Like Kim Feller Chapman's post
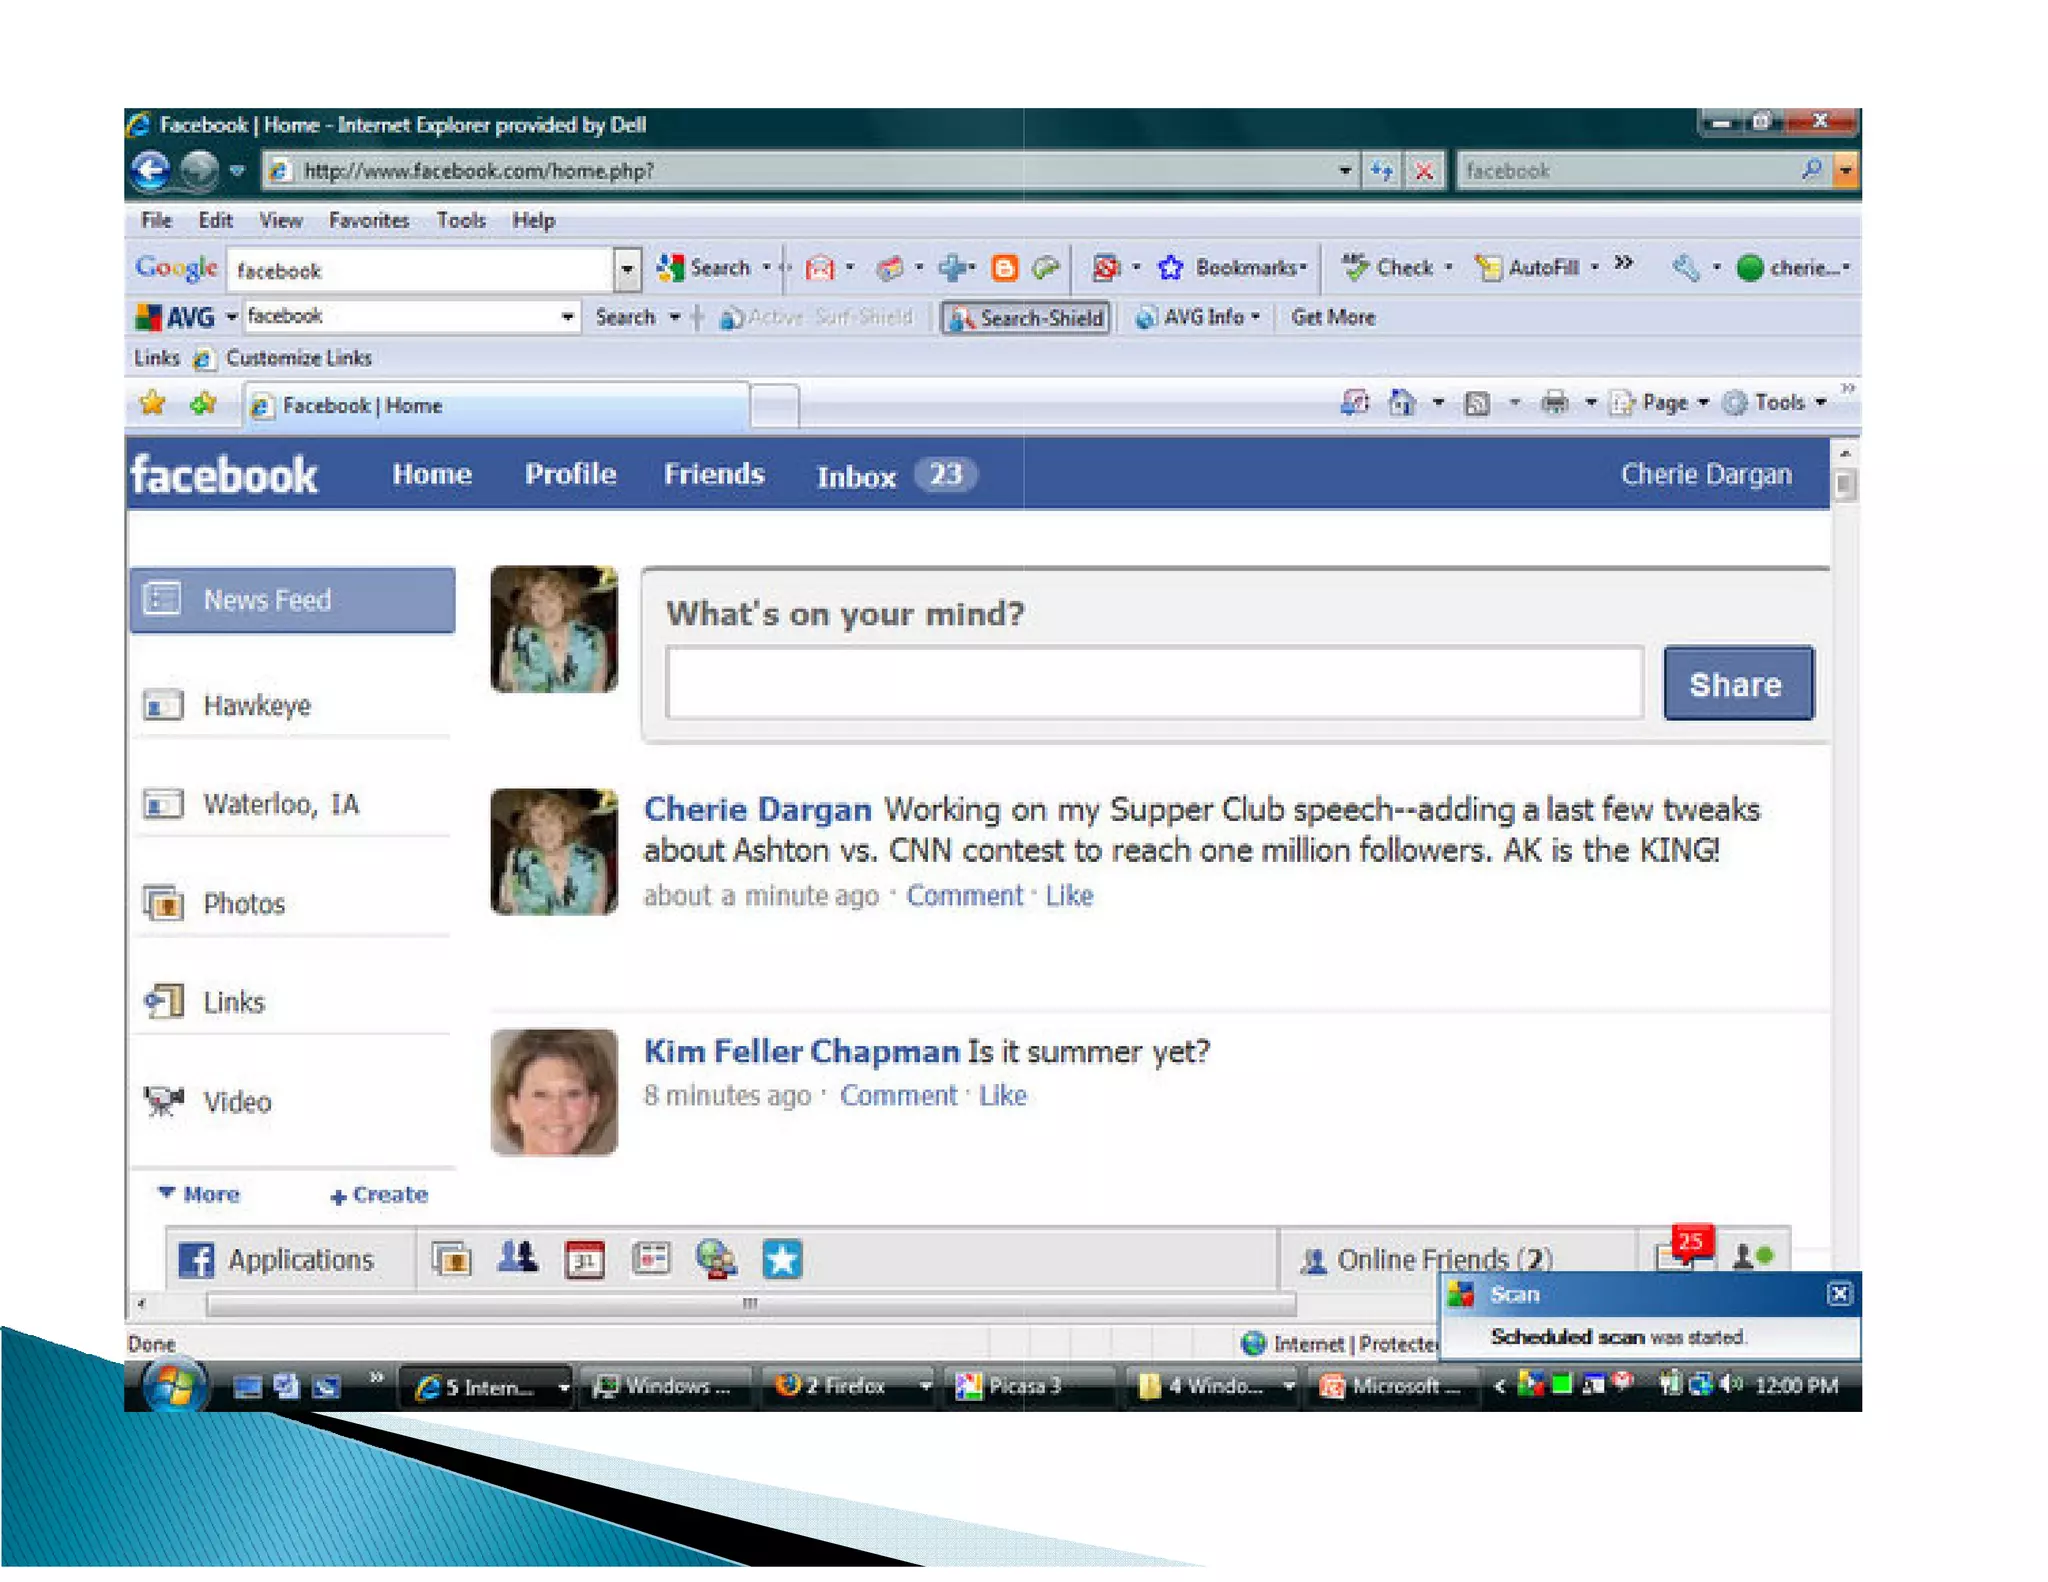The width and height of the screenshot is (2048, 1582). pyautogui.click(x=1003, y=1096)
